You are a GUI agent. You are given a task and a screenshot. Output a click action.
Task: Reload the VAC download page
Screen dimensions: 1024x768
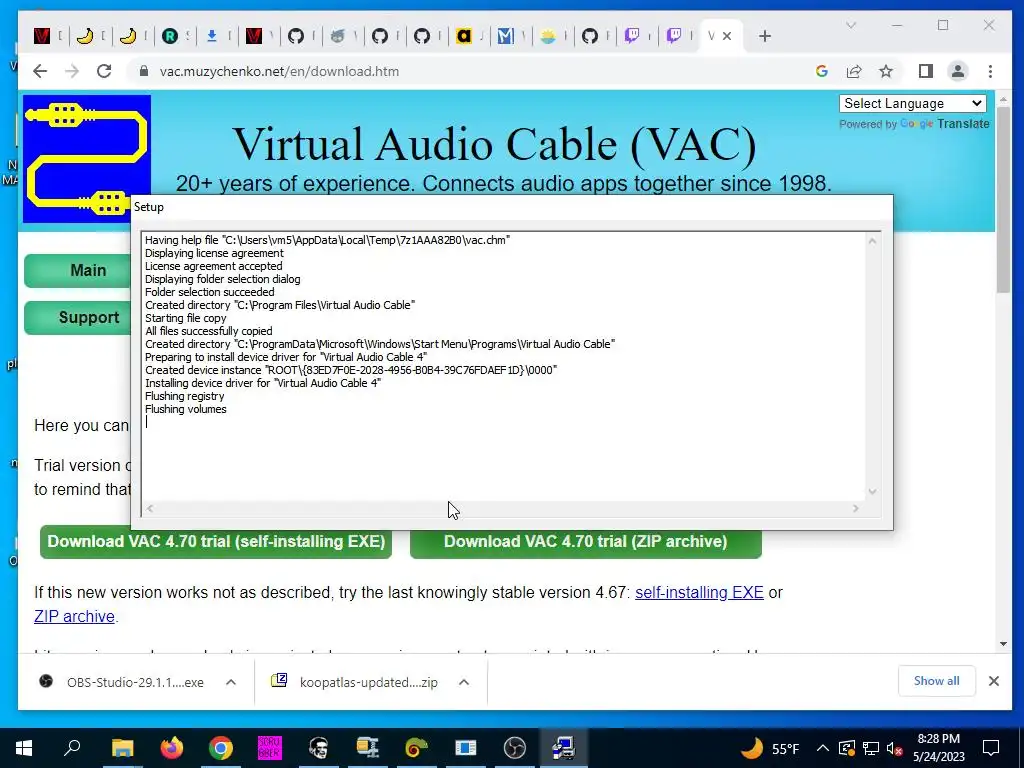pyautogui.click(x=104, y=71)
